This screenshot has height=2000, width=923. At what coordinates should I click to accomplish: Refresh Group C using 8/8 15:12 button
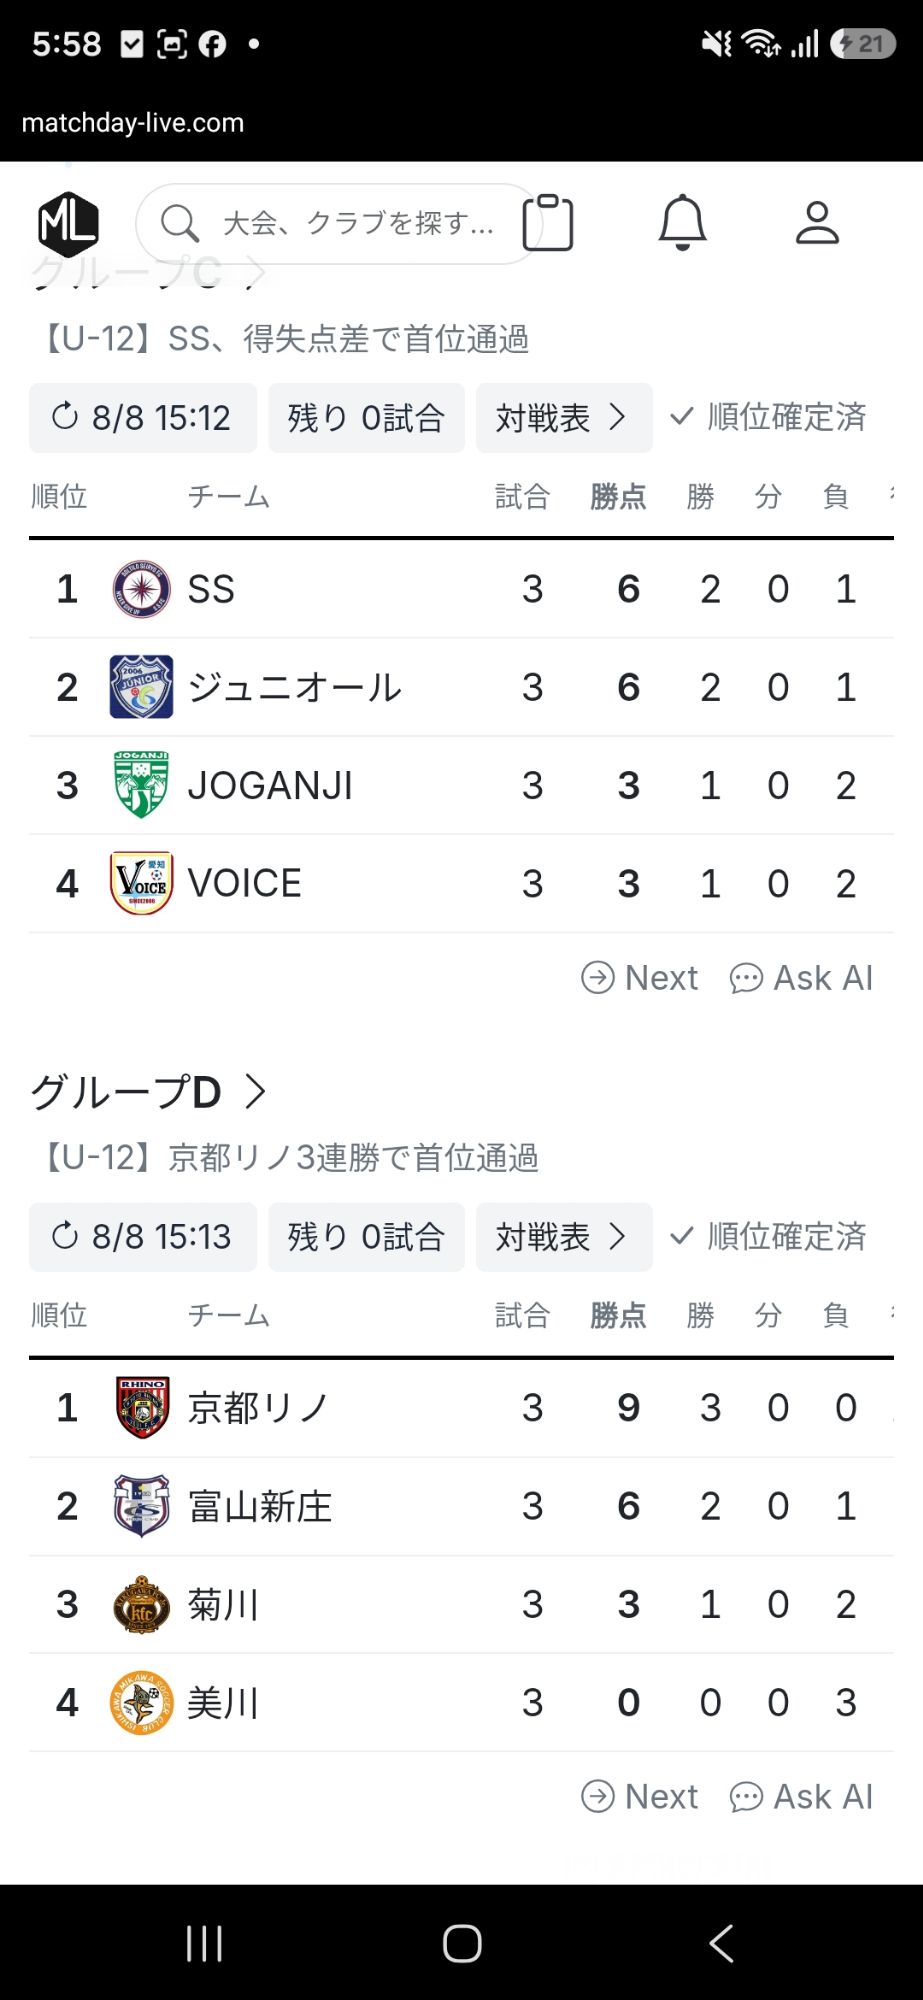pos(143,418)
